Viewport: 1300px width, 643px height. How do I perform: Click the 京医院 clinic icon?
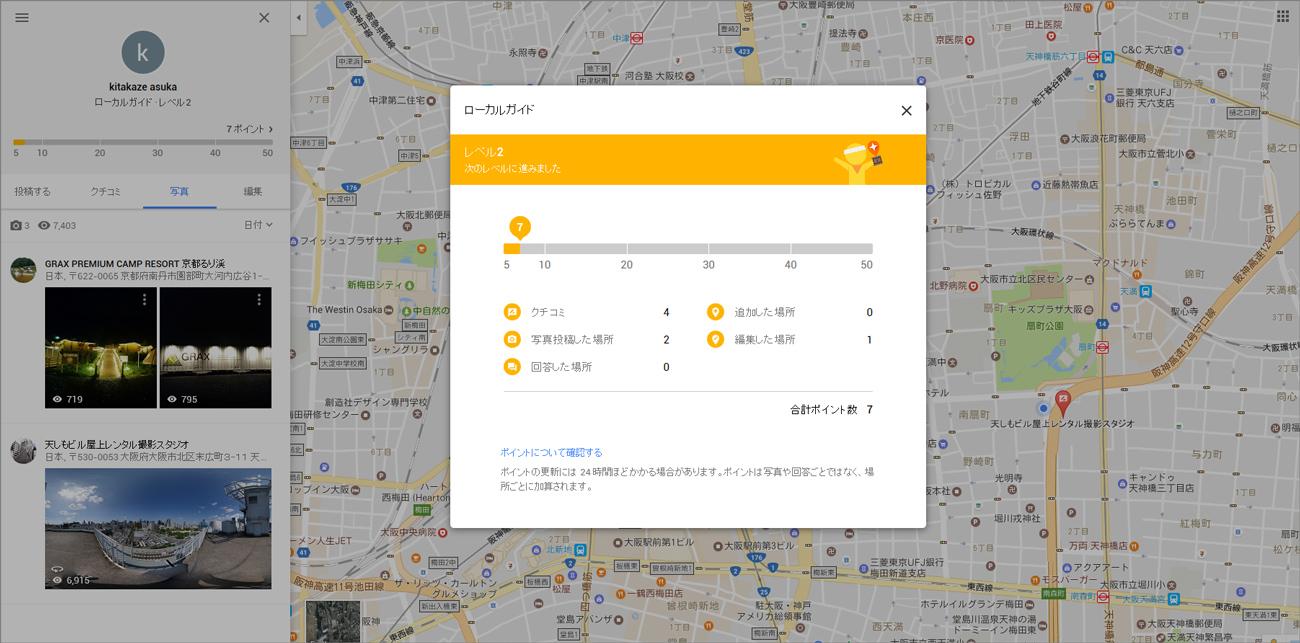[969, 40]
